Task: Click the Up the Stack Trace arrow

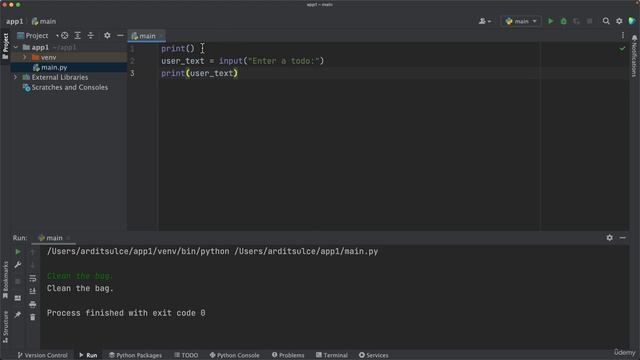Action: [x=33, y=252]
